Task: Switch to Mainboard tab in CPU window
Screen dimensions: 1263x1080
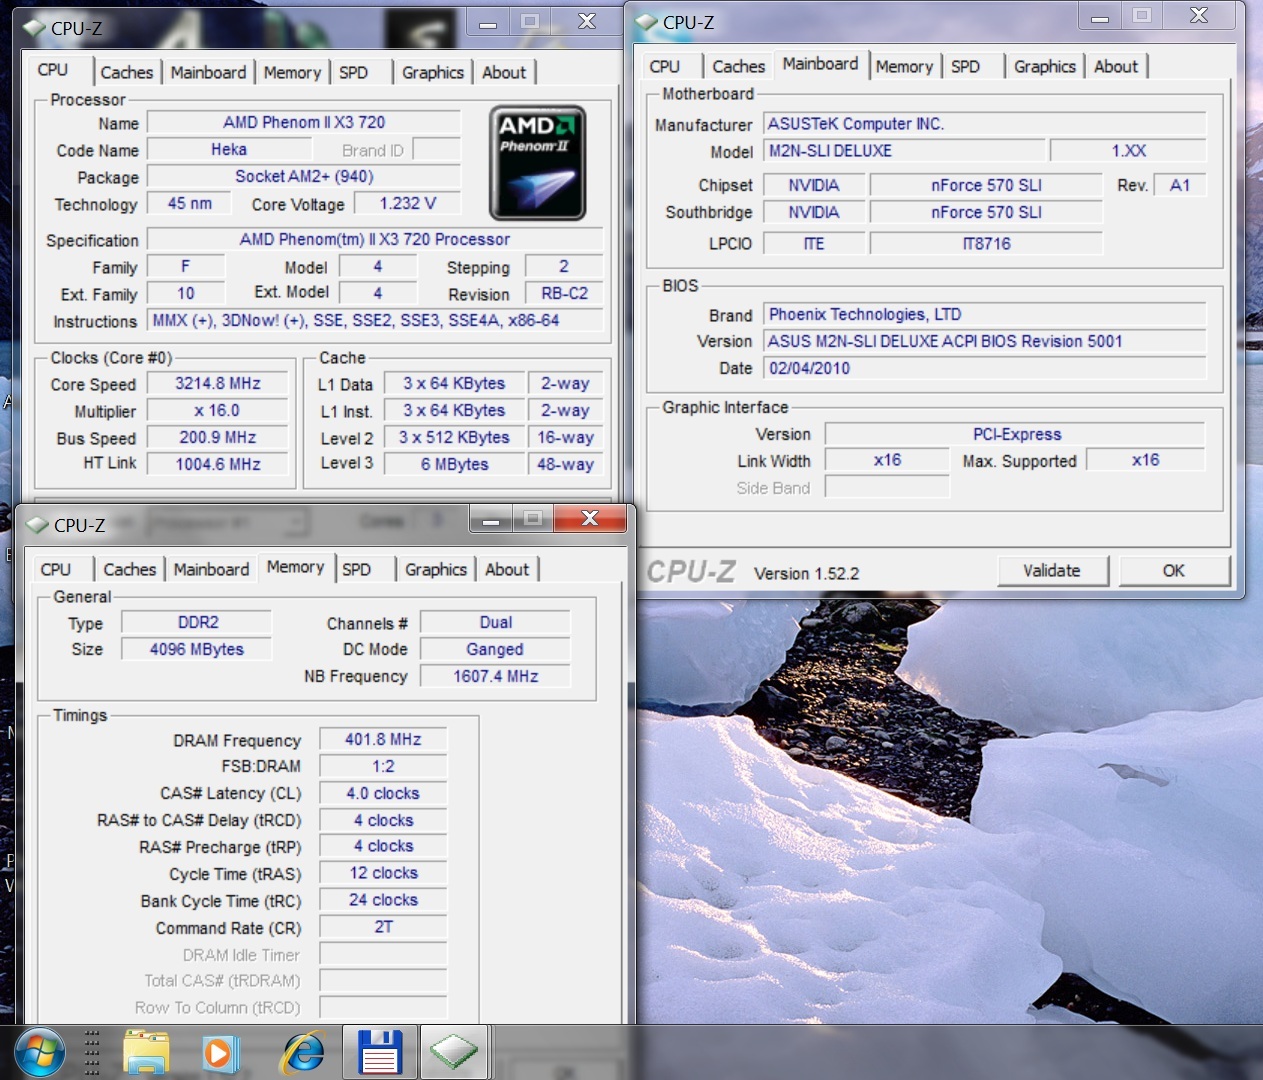Action: point(208,72)
